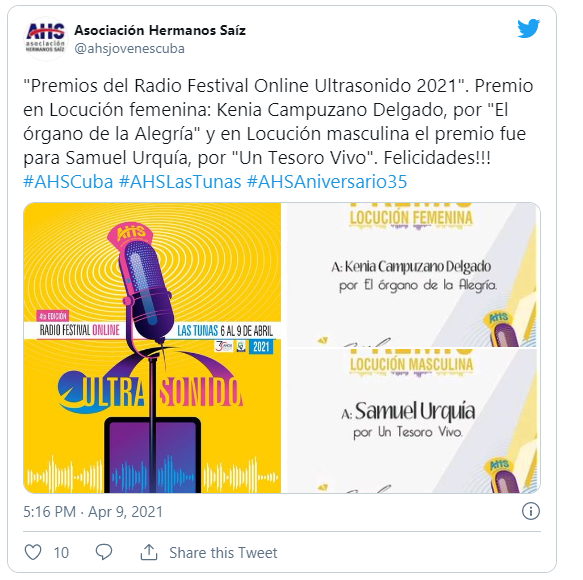Click the like count of 10
The width and height of the screenshot is (583, 580).
pyautogui.click(x=61, y=553)
